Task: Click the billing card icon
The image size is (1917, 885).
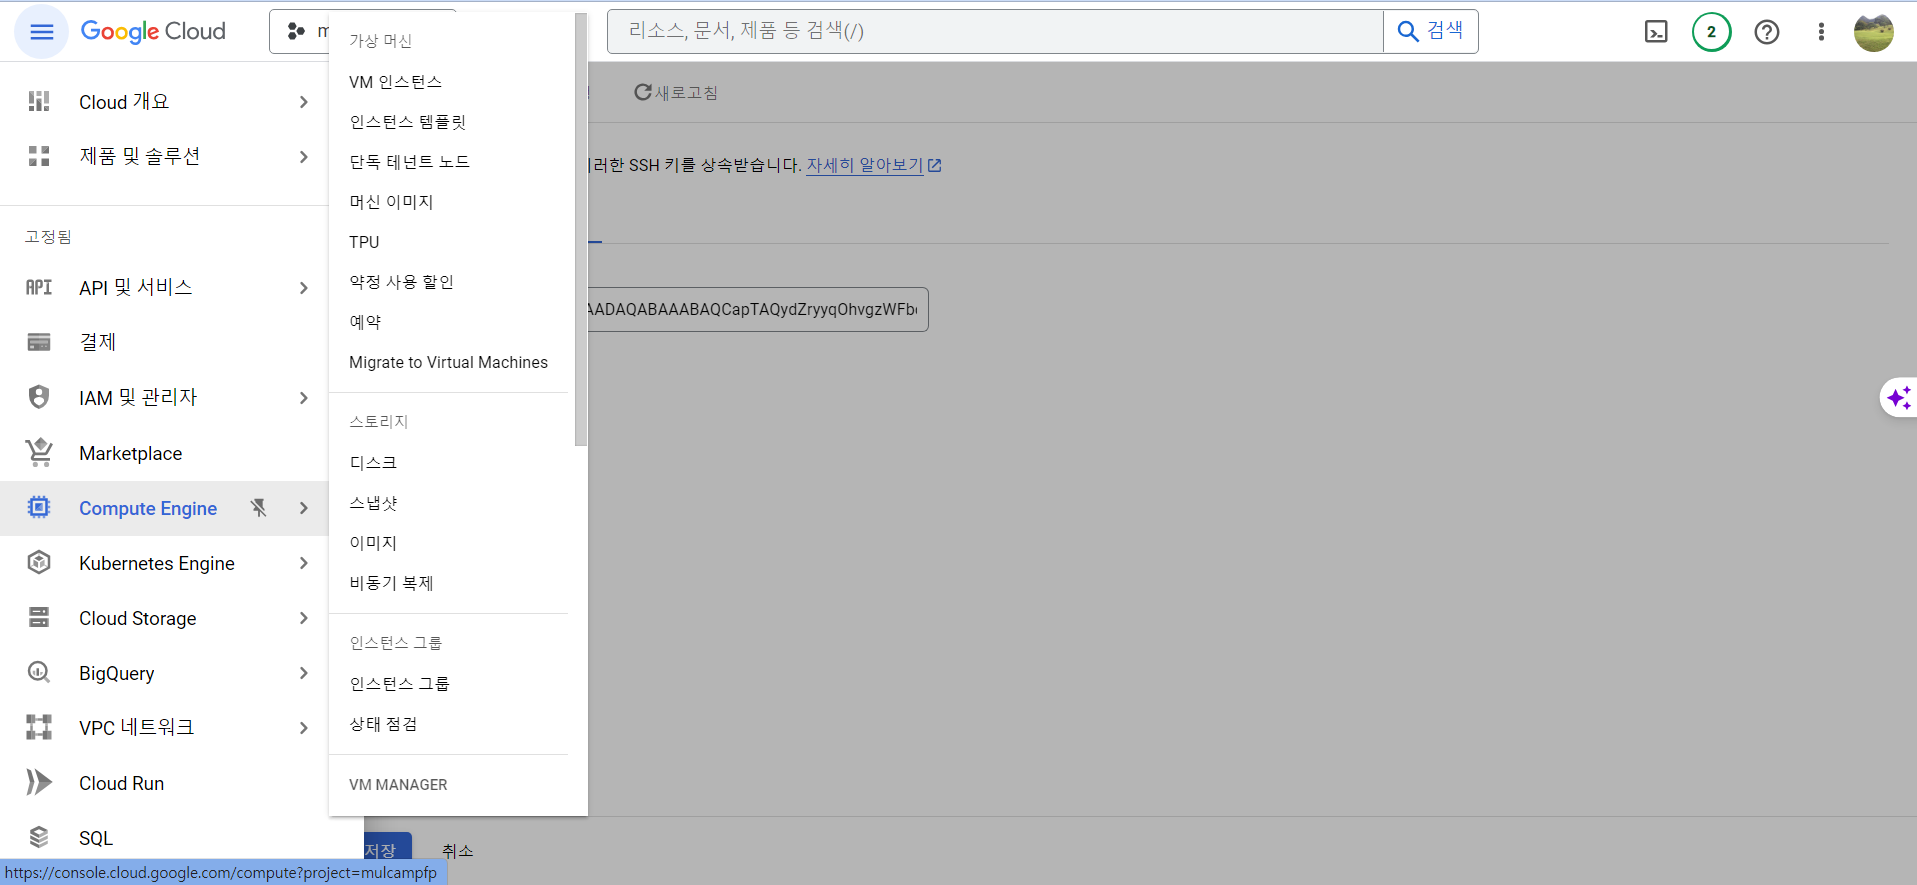Action: point(39,343)
